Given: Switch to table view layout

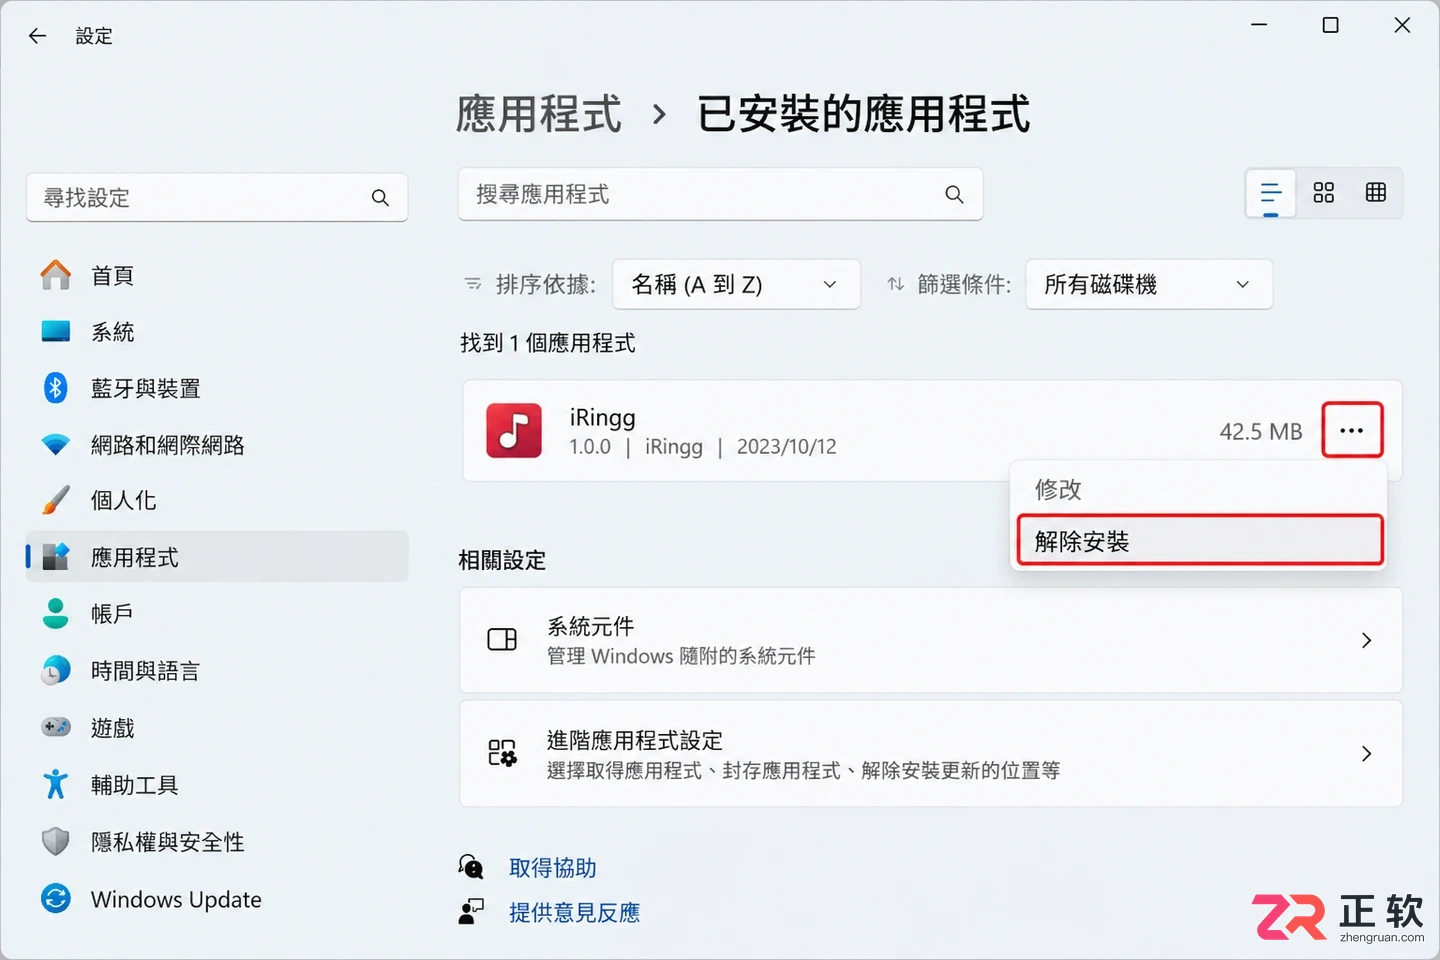Looking at the screenshot, I should tap(1376, 193).
